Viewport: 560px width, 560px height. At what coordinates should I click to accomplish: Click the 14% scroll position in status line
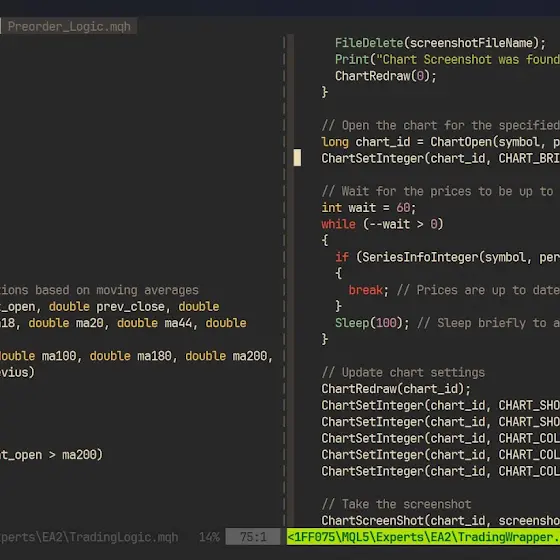pos(209,537)
